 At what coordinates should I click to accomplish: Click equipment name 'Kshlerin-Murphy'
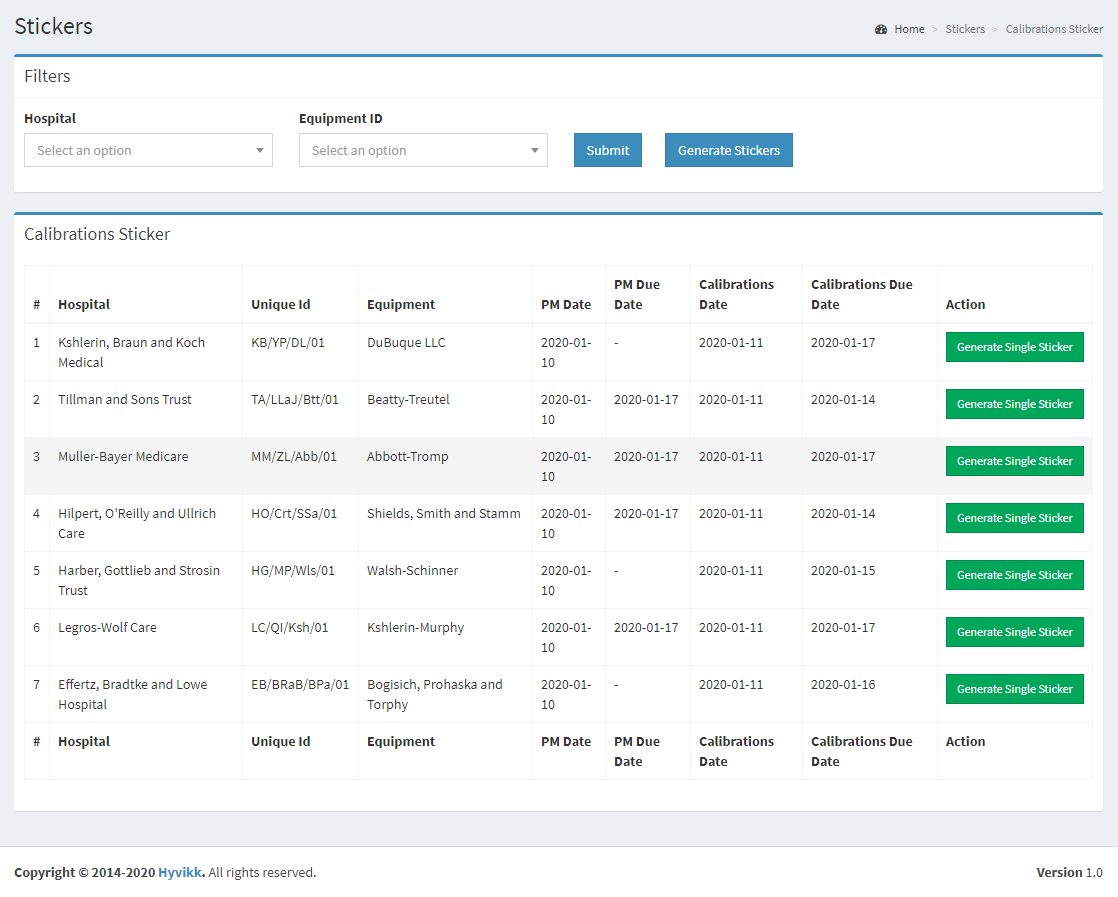pyautogui.click(x=415, y=627)
